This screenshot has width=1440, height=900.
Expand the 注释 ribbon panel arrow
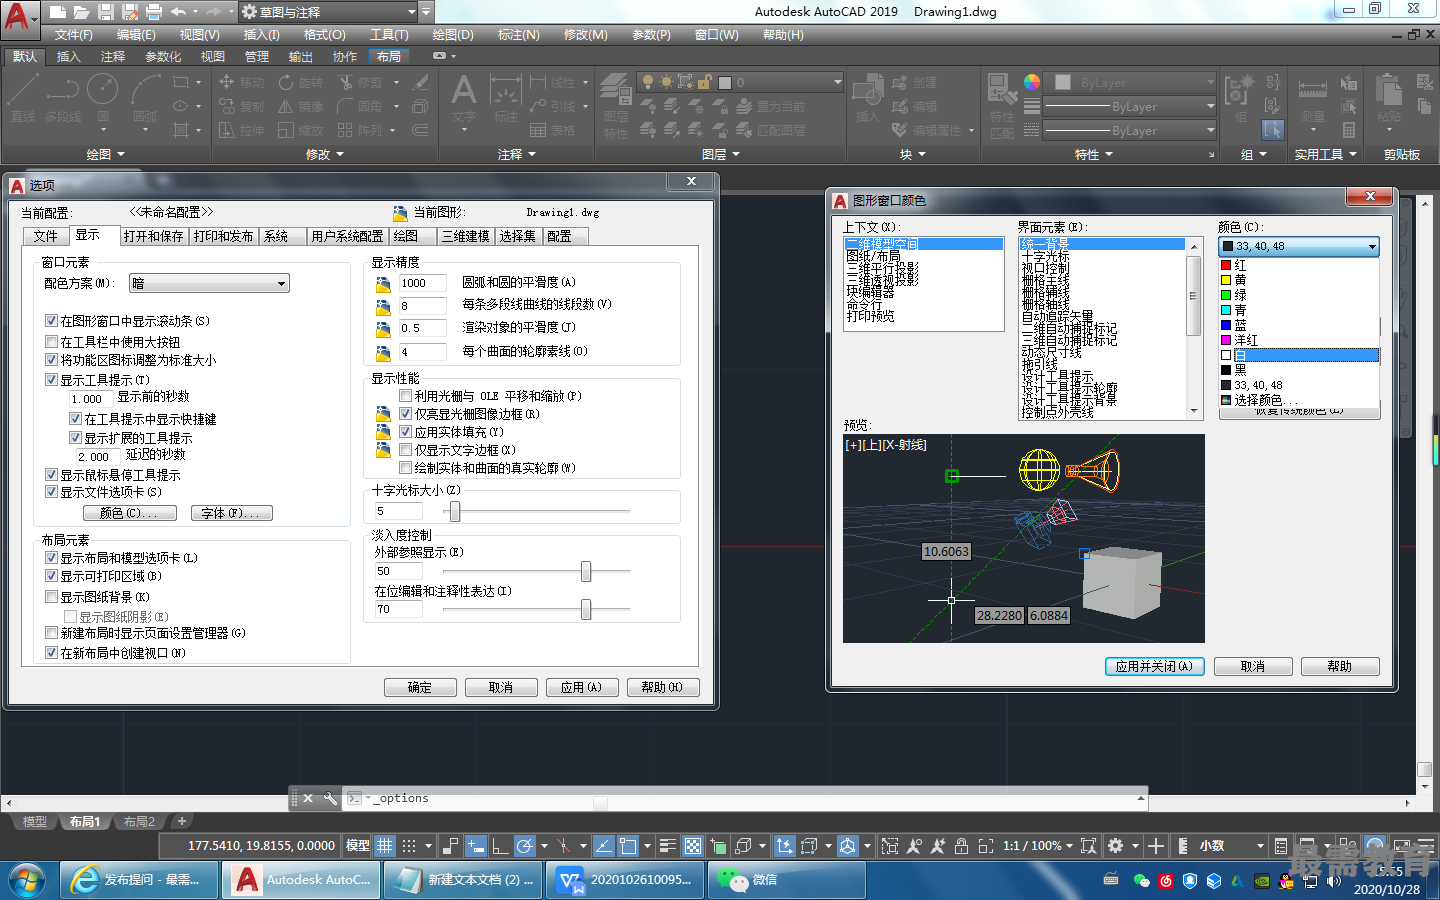532,155
